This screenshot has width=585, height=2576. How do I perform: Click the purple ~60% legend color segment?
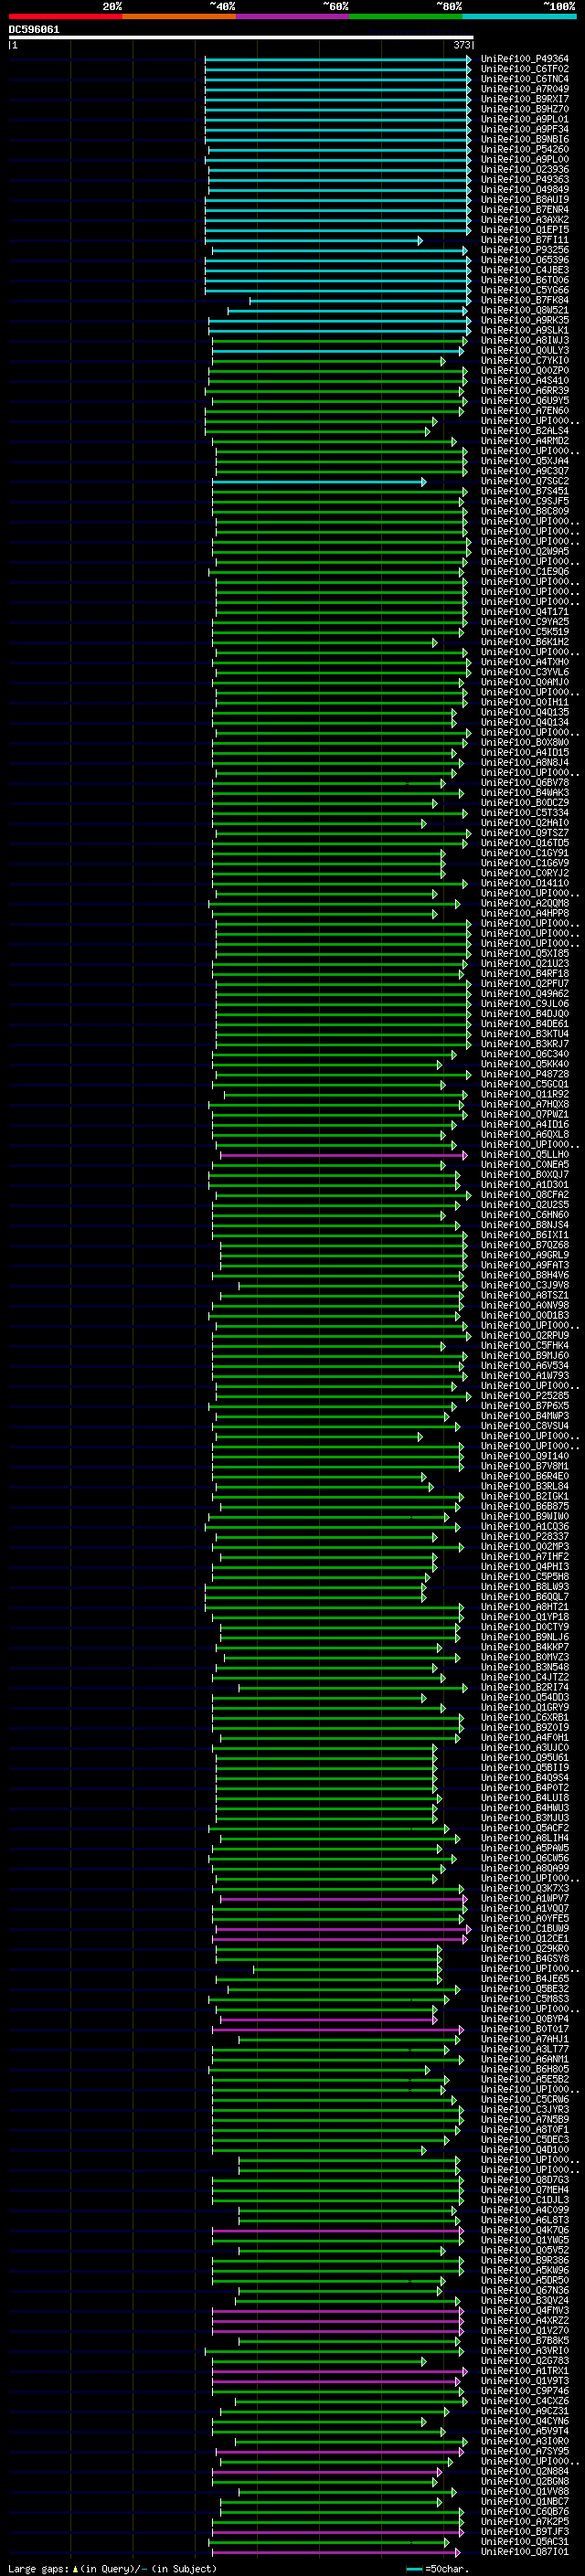(x=292, y=17)
